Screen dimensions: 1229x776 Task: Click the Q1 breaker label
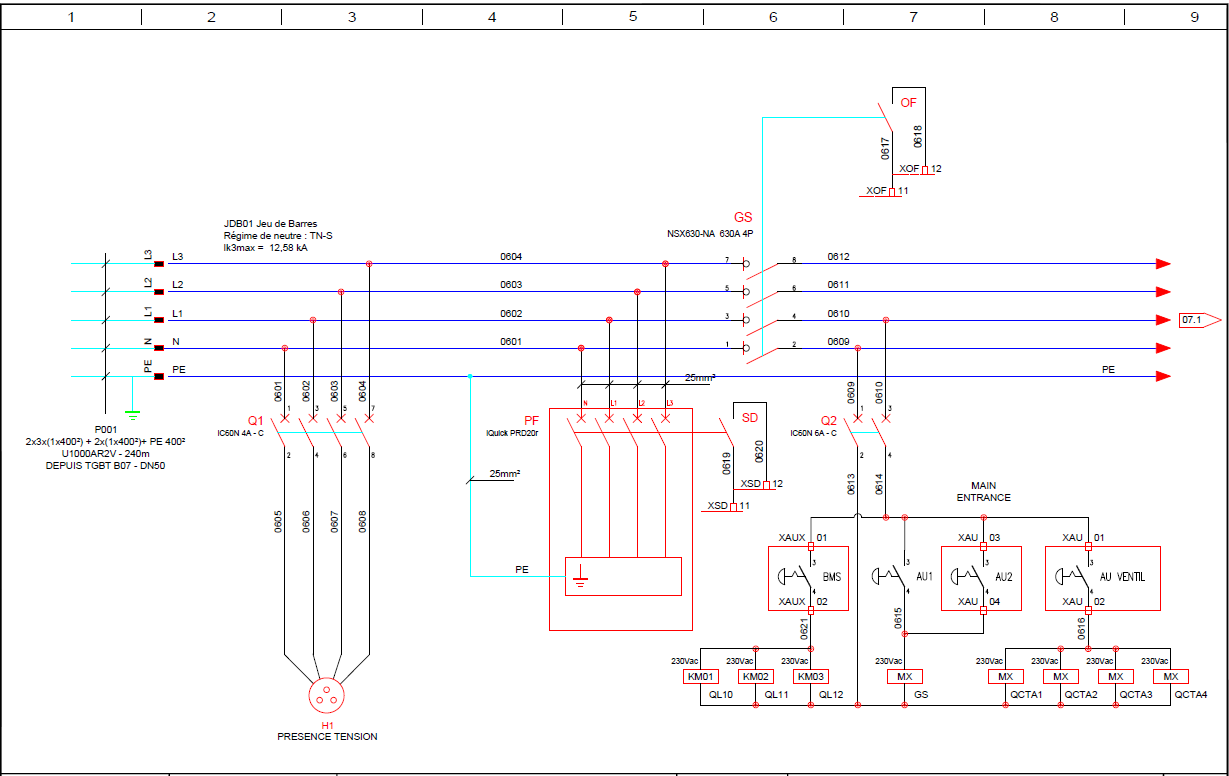point(255,420)
